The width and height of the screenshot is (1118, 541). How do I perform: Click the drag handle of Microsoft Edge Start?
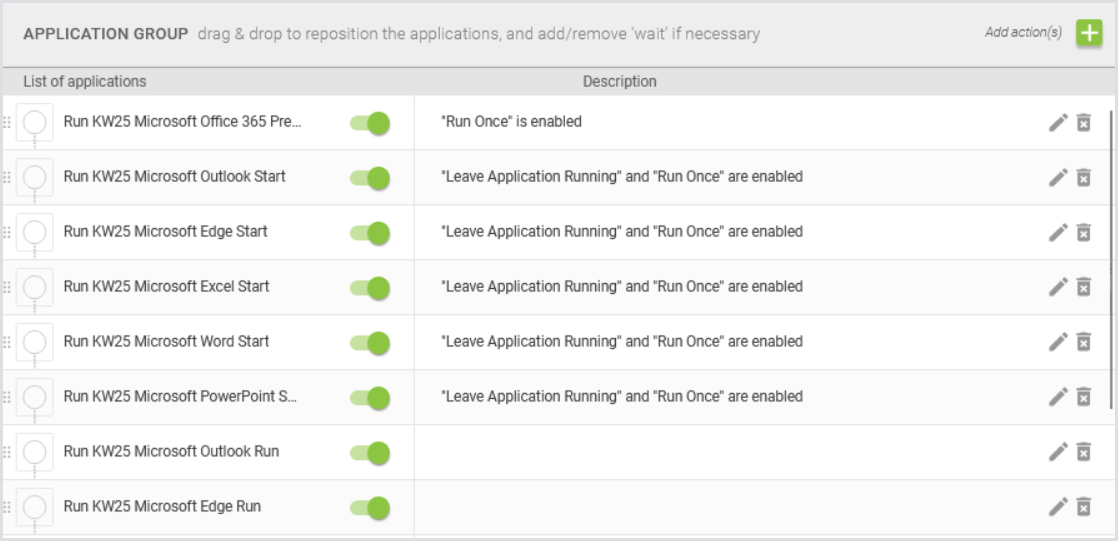7,232
